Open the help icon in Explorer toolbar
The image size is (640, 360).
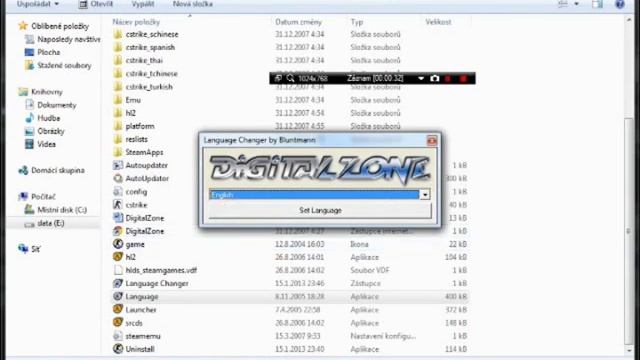coord(620,4)
